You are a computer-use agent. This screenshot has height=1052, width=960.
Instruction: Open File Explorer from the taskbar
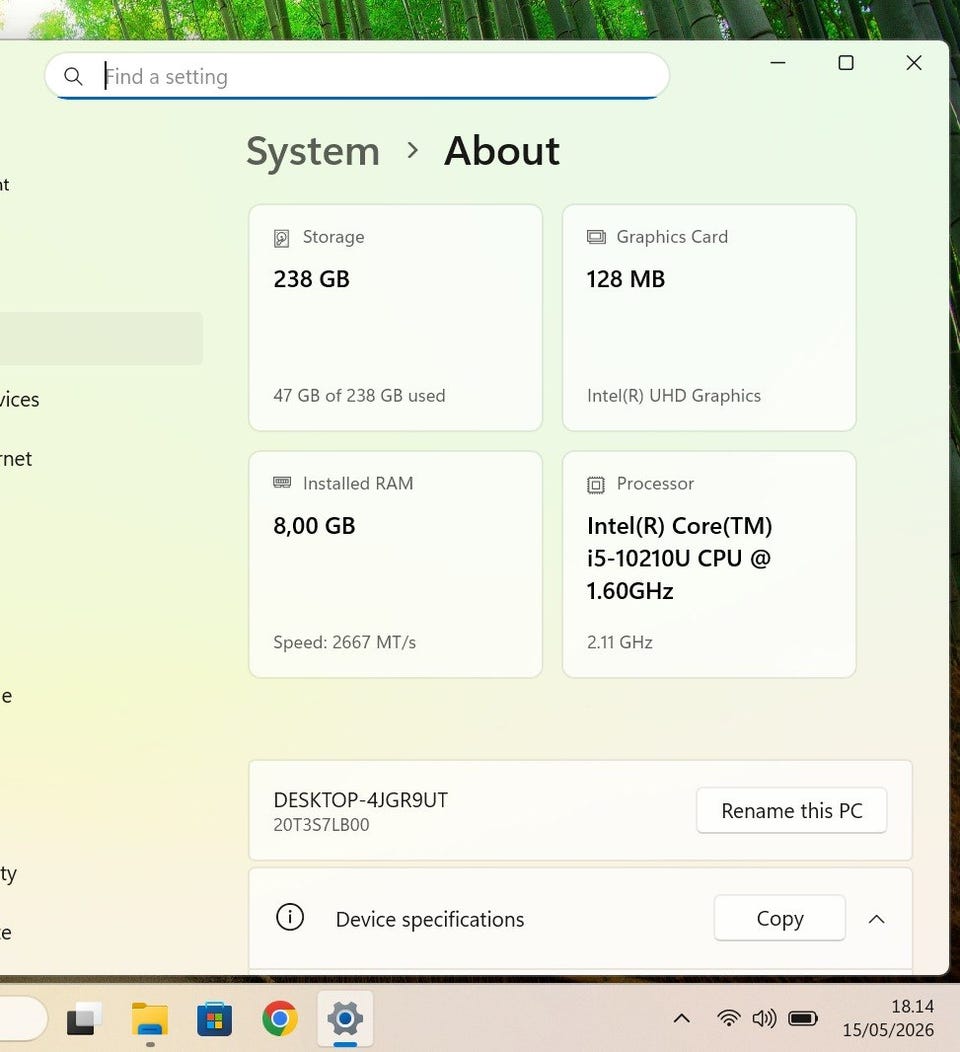(150, 1019)
